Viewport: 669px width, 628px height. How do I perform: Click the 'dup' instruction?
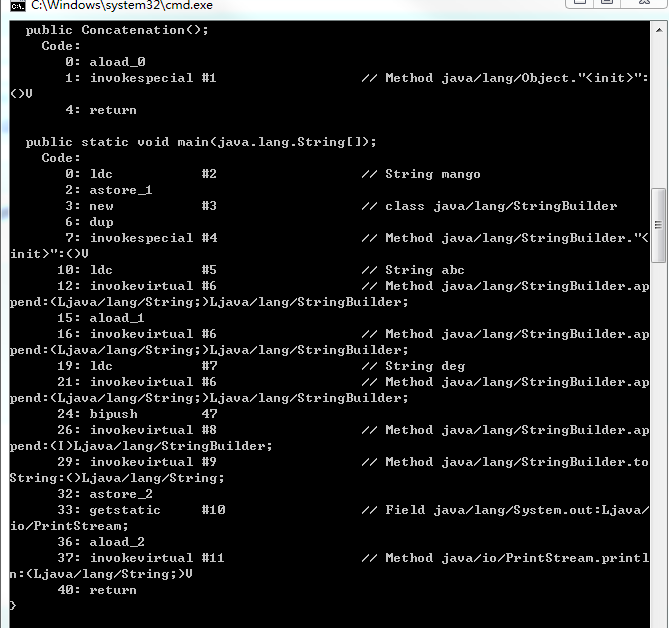(102, 222)
